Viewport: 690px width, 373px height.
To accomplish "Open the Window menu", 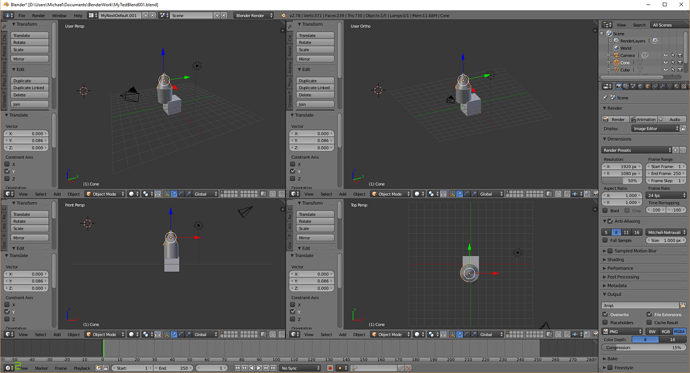I will 59,15.
